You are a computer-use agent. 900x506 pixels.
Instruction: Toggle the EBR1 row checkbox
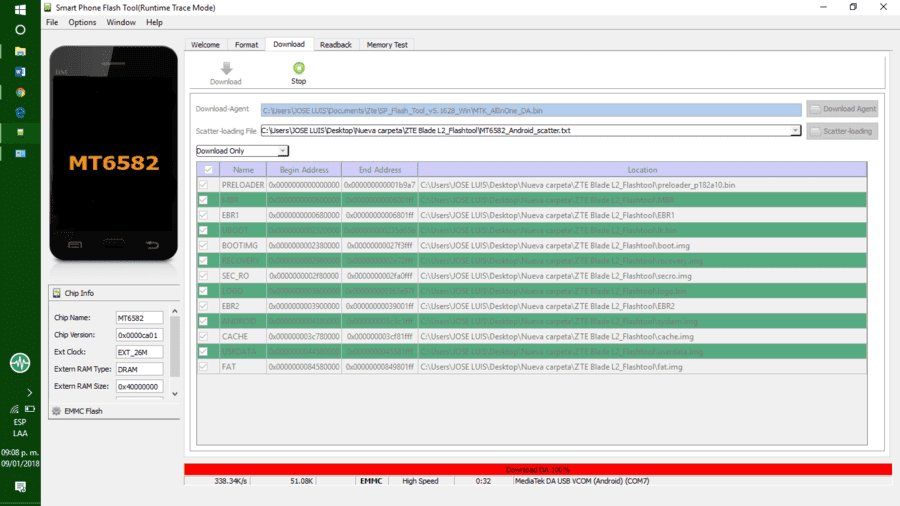(x=203, y=215)
